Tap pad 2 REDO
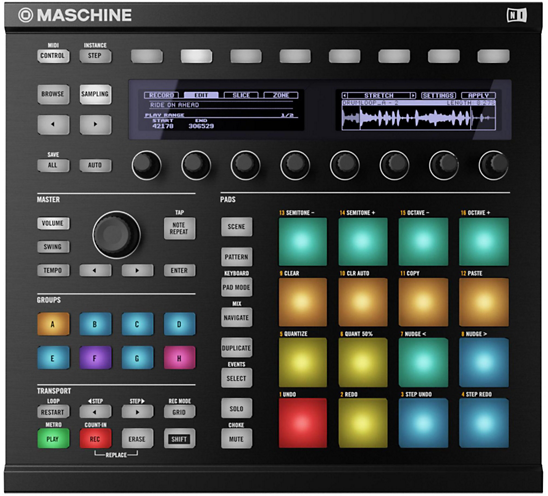The width and height of the screenshot is (548, 496). [x=363, y=423]
